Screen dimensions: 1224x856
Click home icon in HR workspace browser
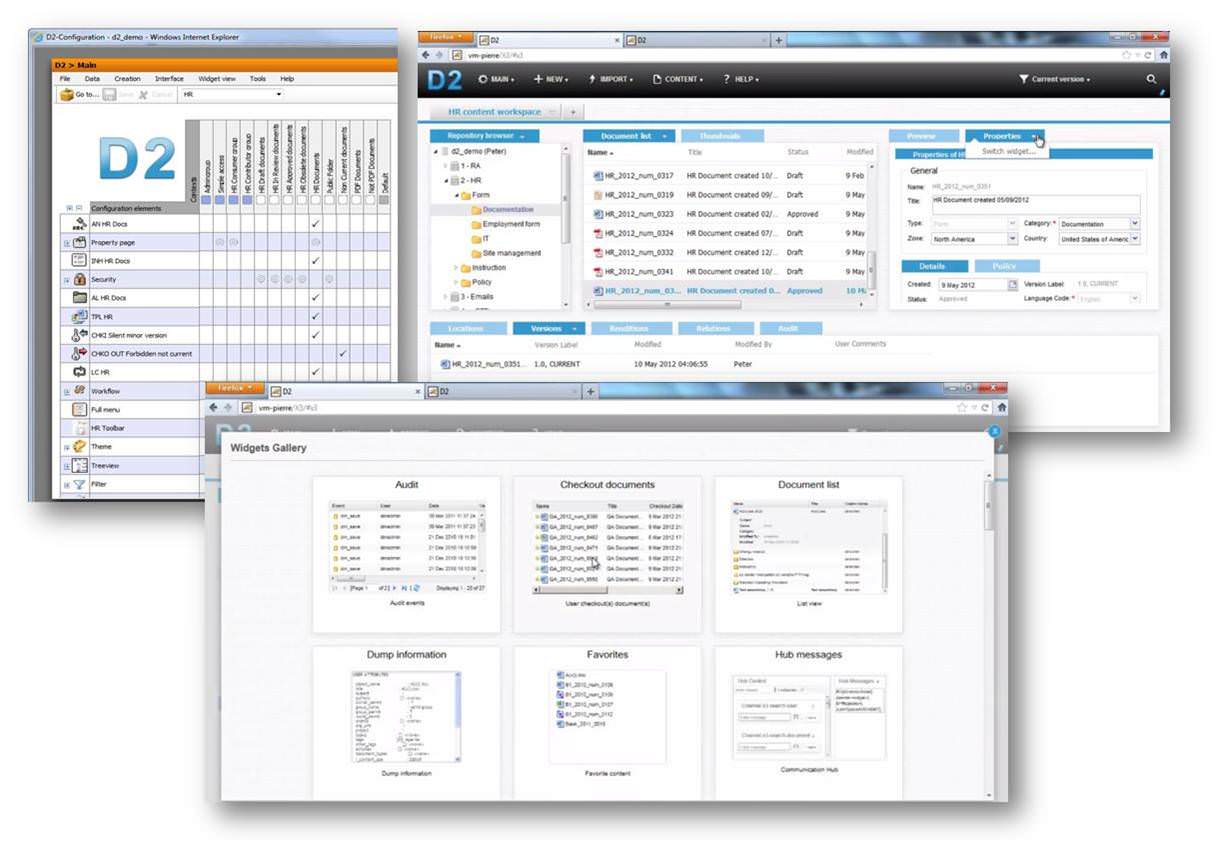click(x=1163, y=55)
